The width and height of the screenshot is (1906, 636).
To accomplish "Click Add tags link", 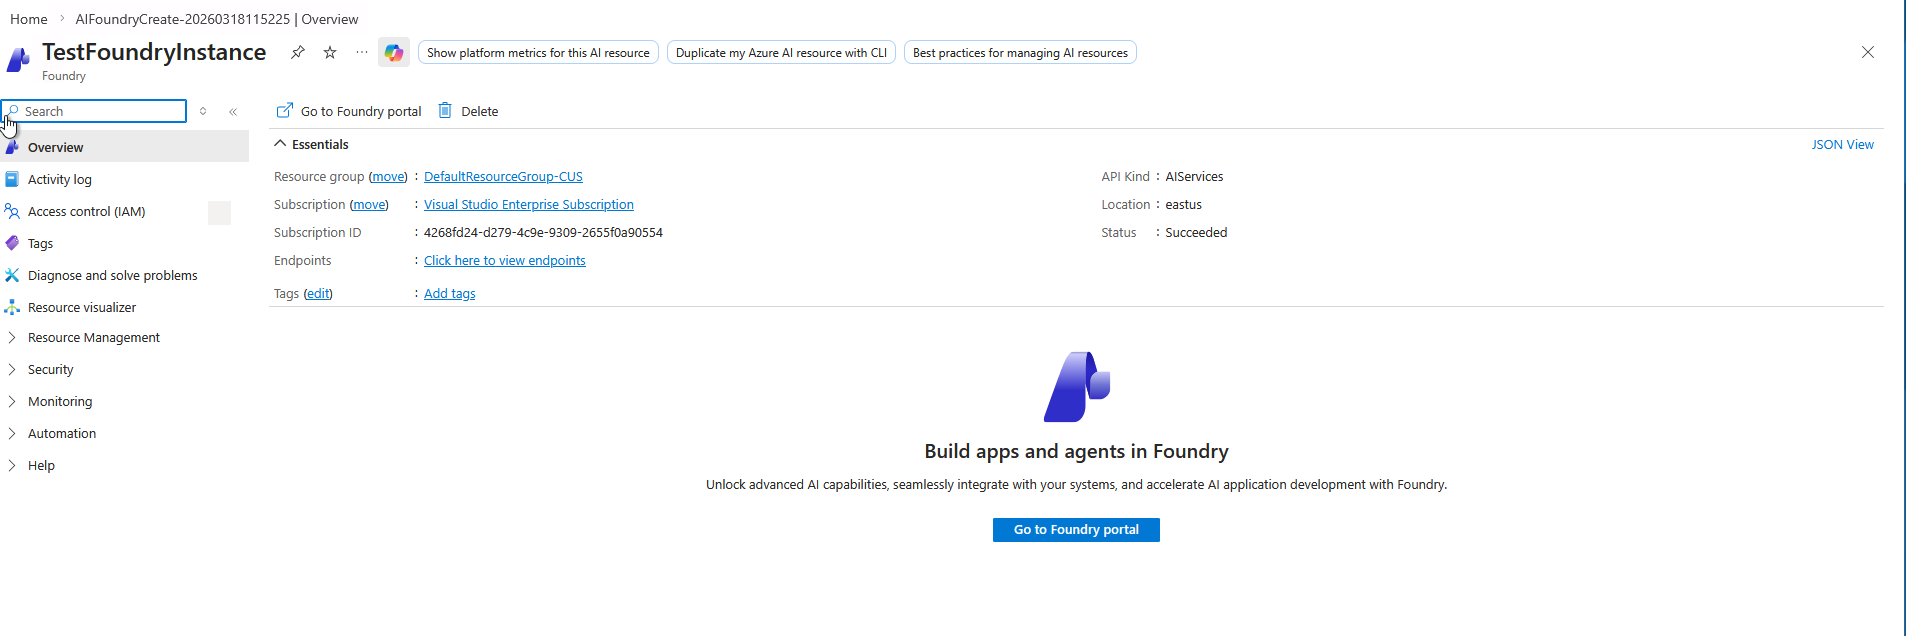I will click(x=450, y=293).
